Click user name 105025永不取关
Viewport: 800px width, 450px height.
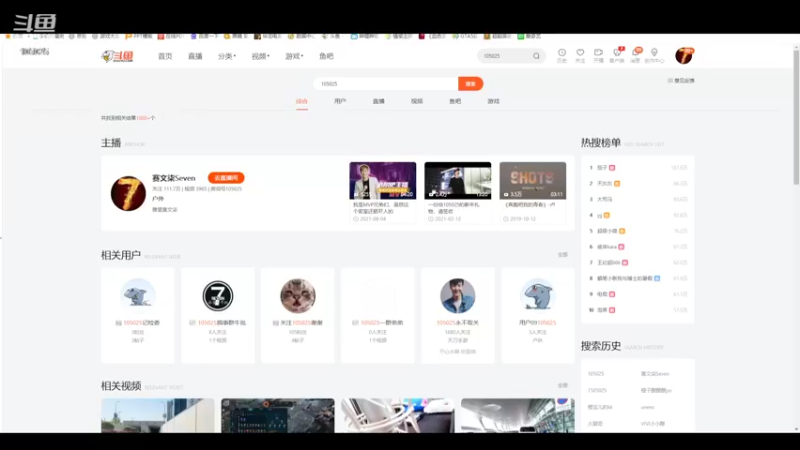point(458,323)
